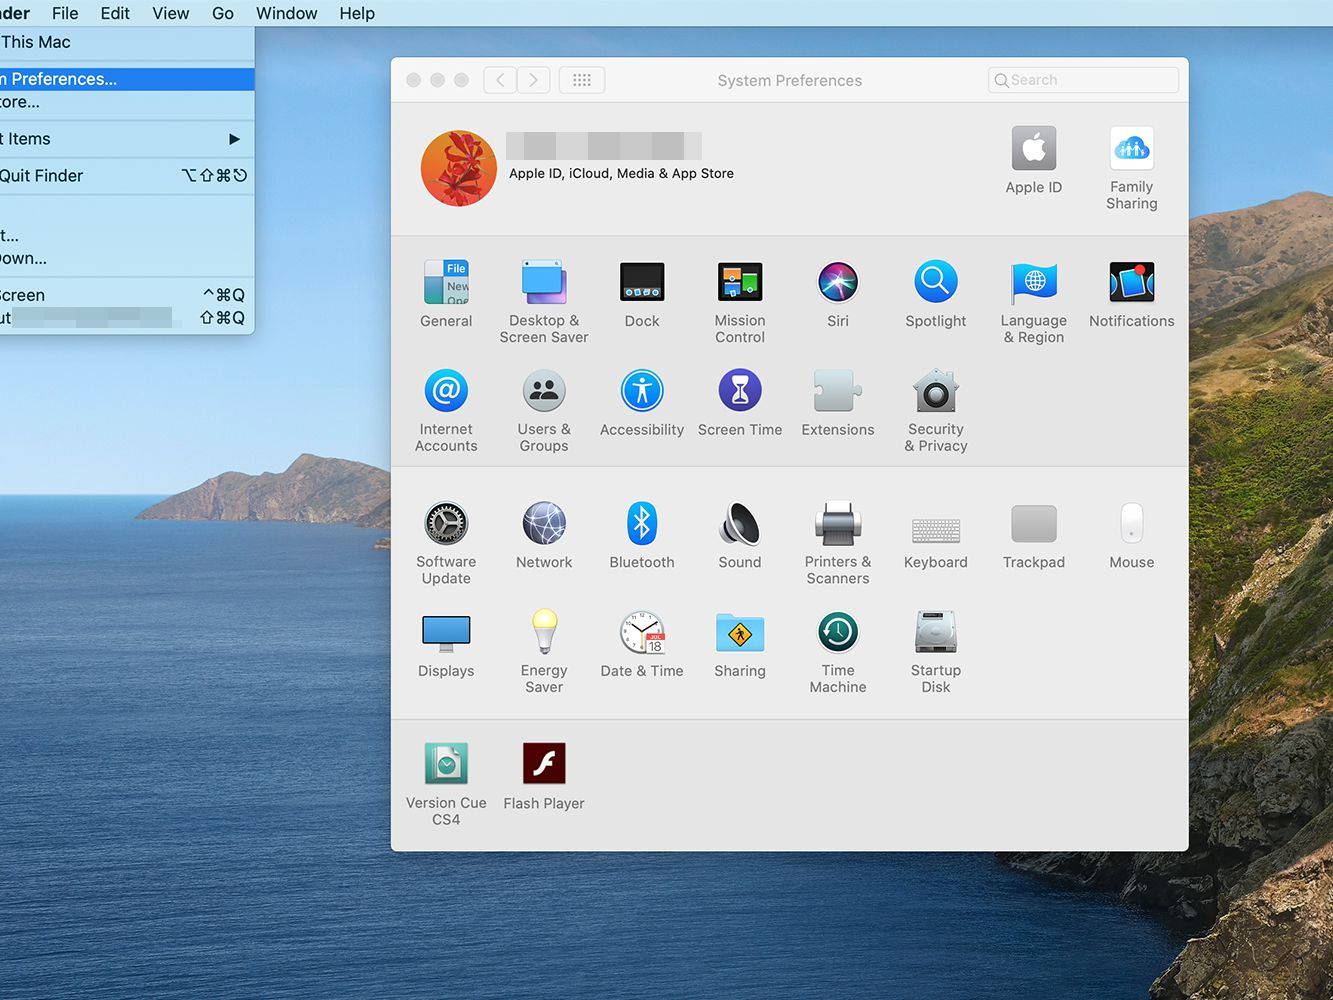Click the back navigation arrow button
1333x1000 pixels.
click(500, 80)
